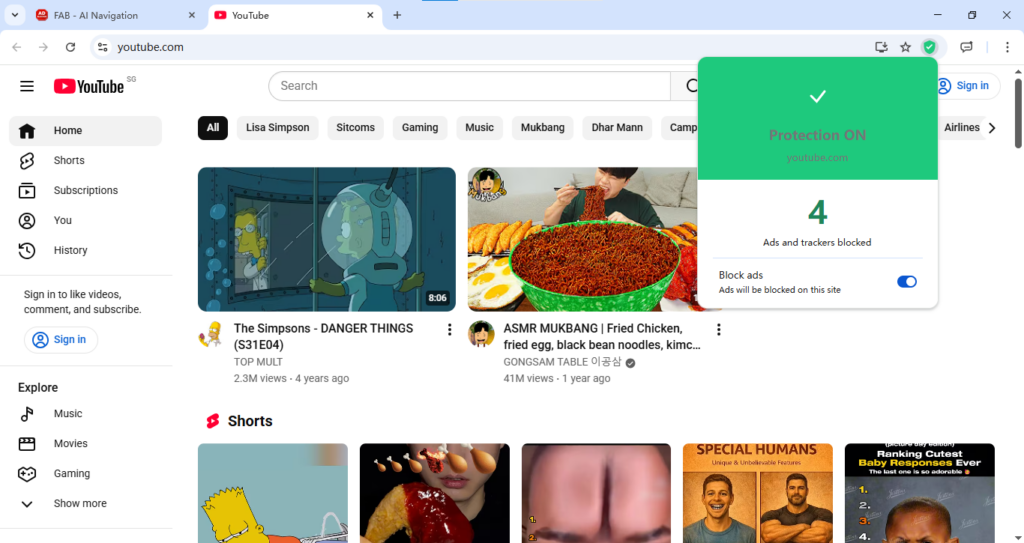The image size is (1024, 543).
Task: Select the Lisa Simpson filter chip
Action: [278, 127]
